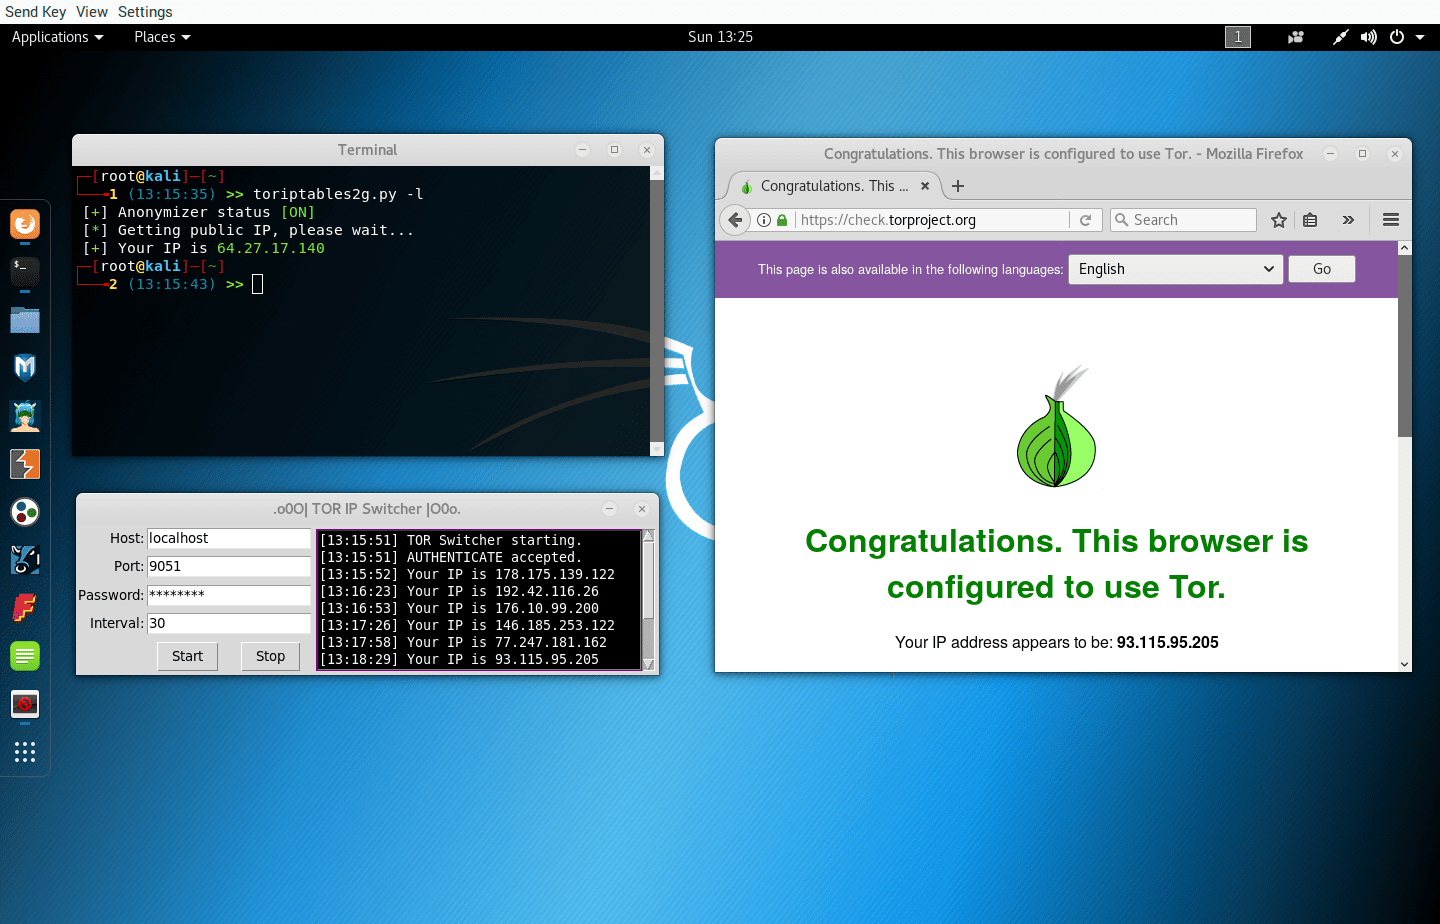Screen dimensions: 1440x924
Task: Click the power icon in top bar
Action: click(1397, 37)
